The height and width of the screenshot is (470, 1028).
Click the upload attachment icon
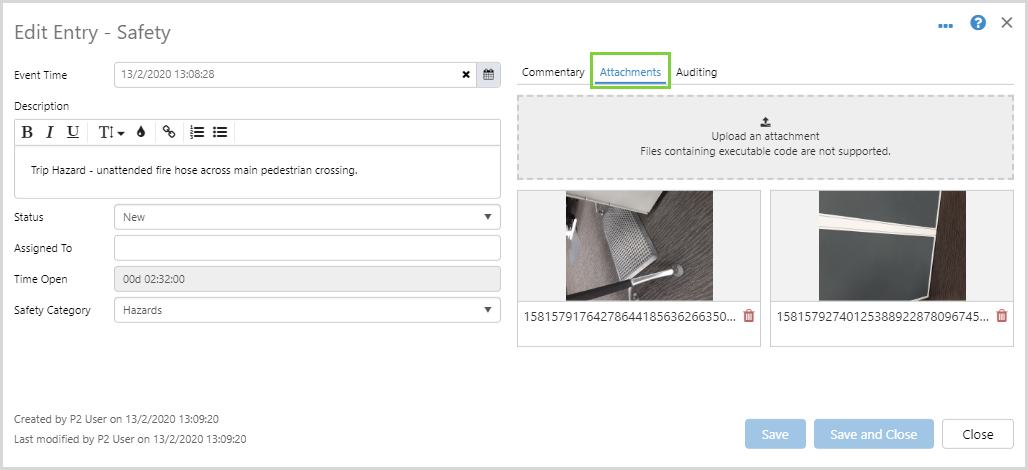point(766,122)
